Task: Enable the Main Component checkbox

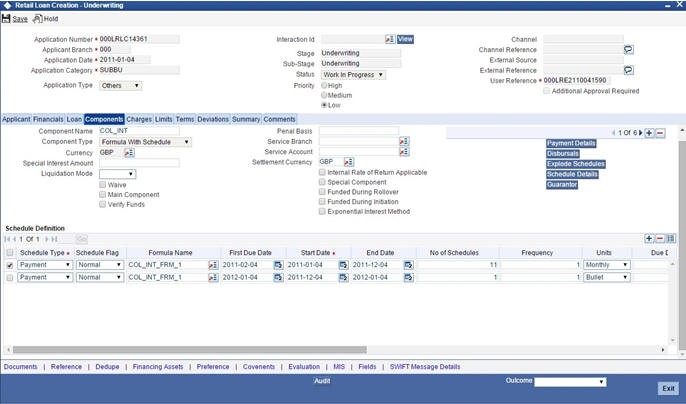Action: pos(102,194)
